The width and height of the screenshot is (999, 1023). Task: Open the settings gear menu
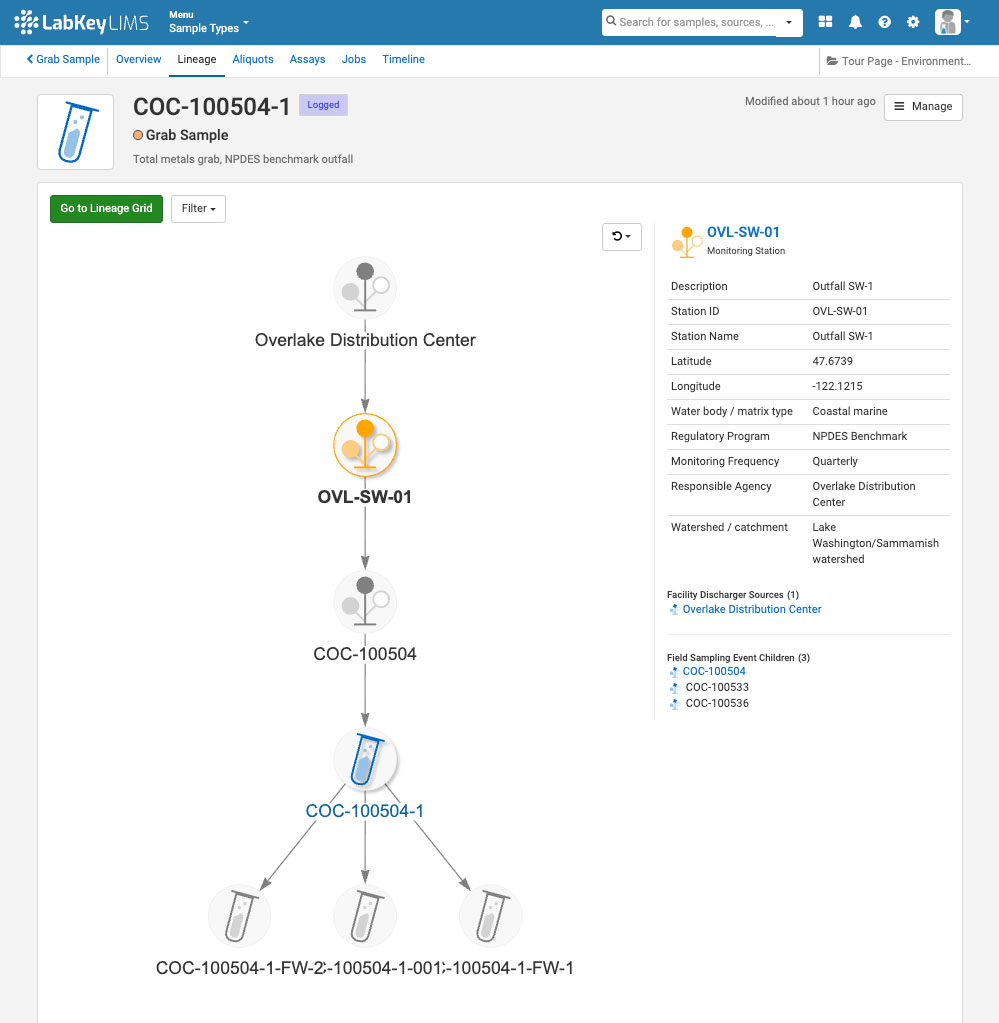(x=913, y=22)
